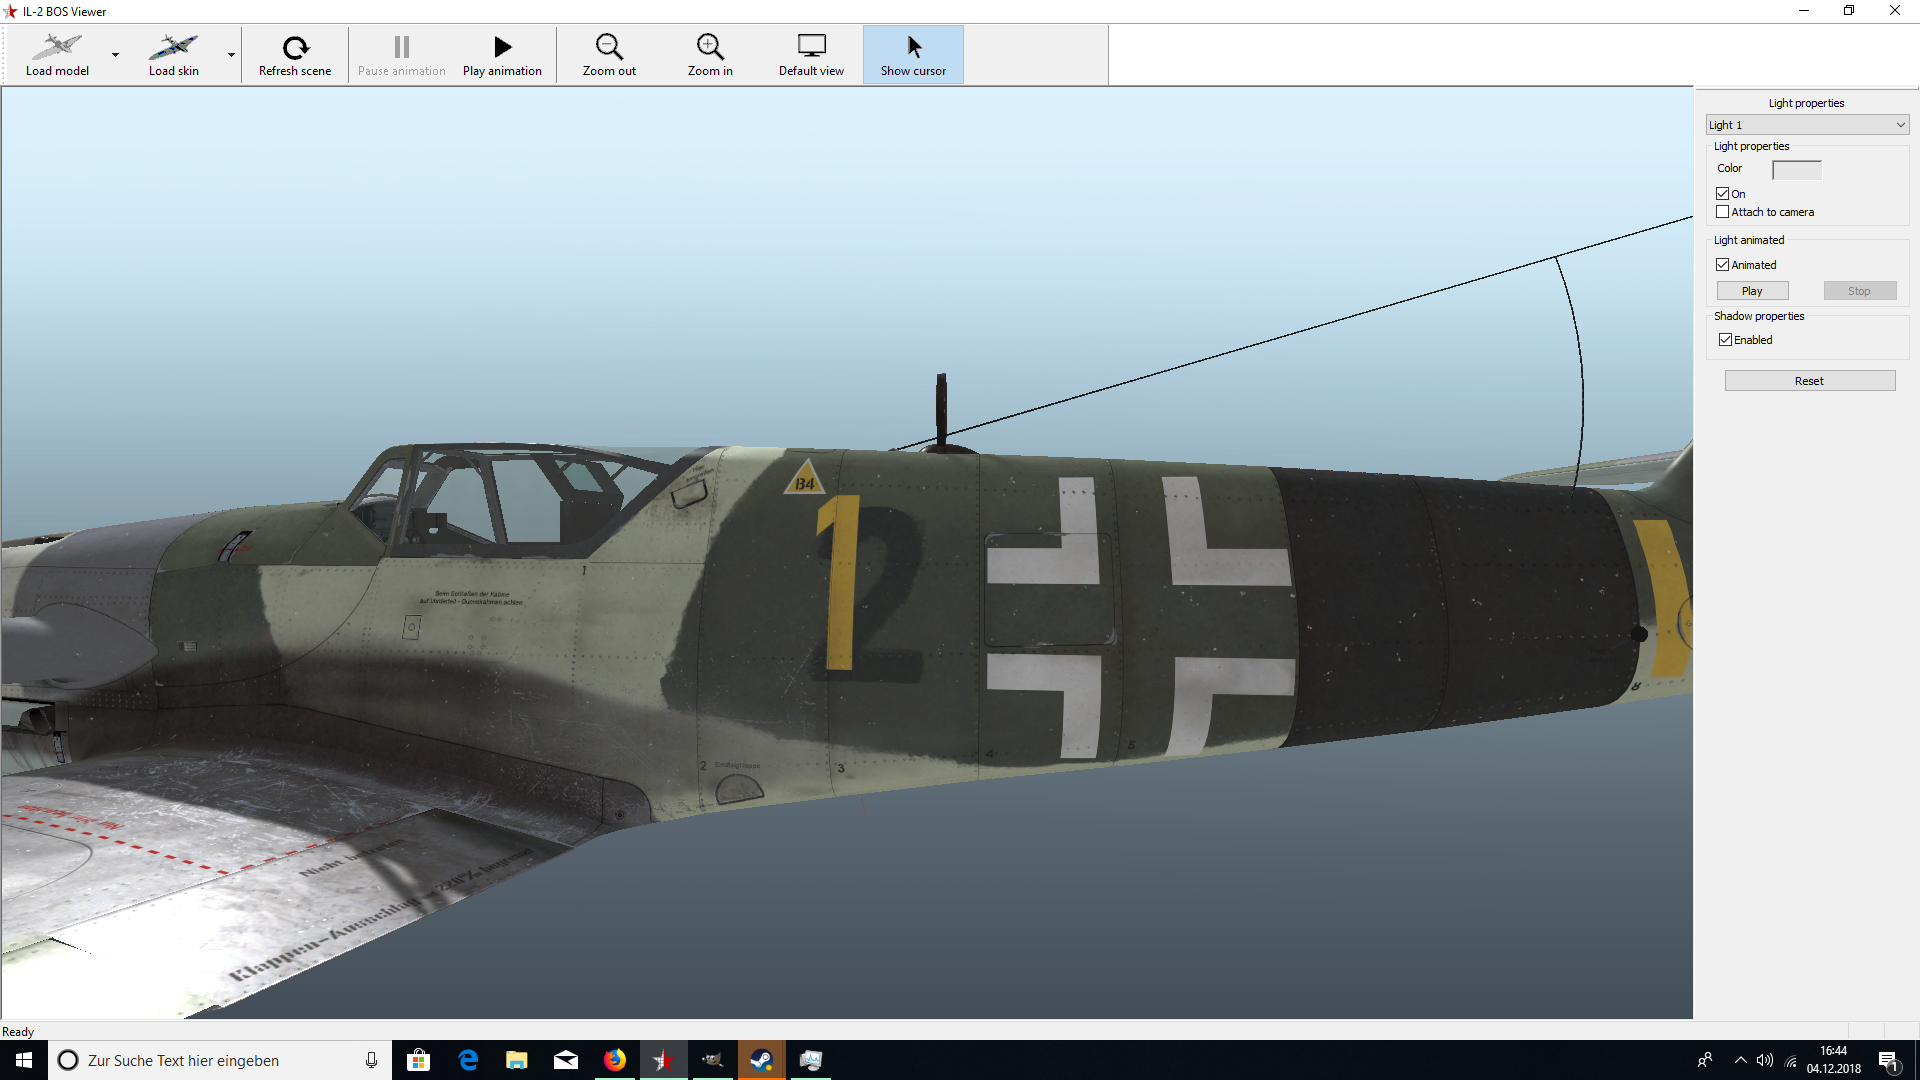Open the network Wi-Fi tray icon
Viewport: 1920px width, 1080px height.
coord(1791,1060)
